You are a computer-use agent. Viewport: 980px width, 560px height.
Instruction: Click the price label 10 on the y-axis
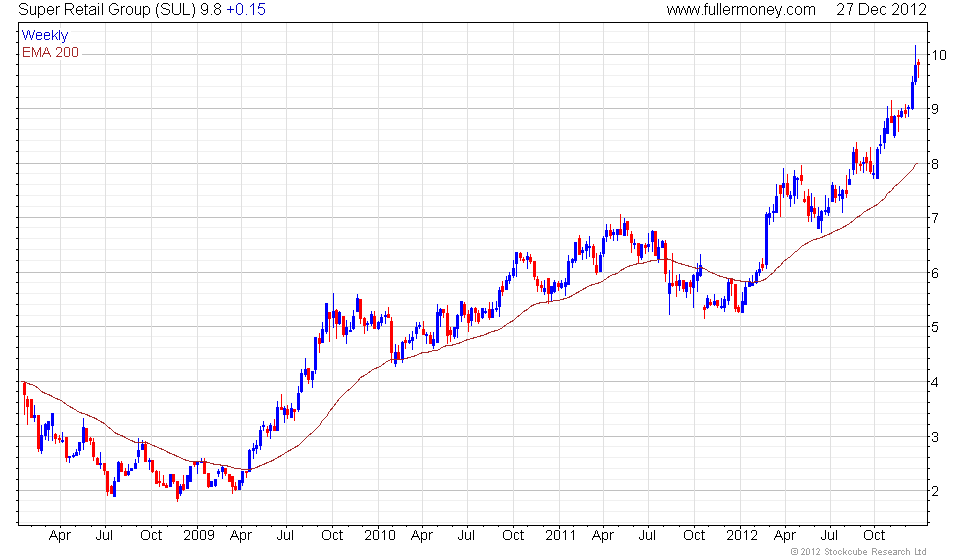click(x=941, y=54)
